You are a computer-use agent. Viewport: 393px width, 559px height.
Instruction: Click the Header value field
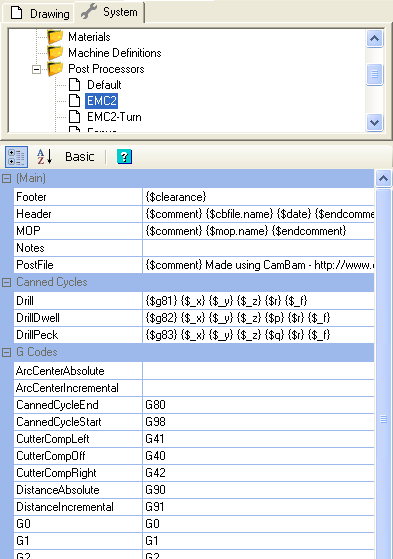coord(258,214)
